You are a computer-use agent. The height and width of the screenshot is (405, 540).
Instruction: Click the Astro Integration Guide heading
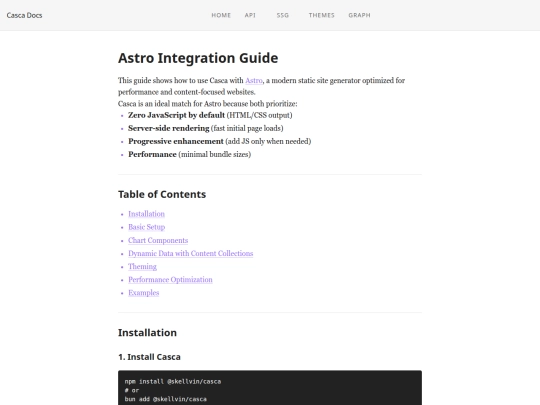click(x=198, y=58)
